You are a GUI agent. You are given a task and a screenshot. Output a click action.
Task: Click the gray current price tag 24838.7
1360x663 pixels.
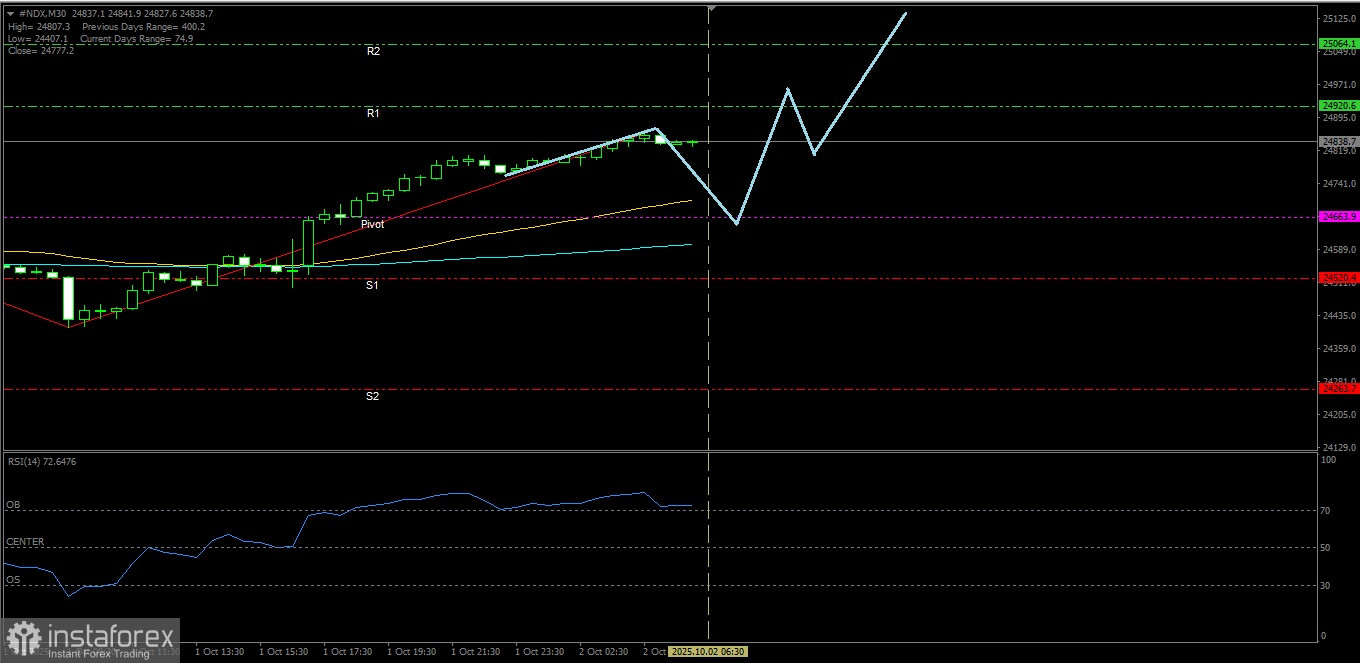(x=1338, y=142)
